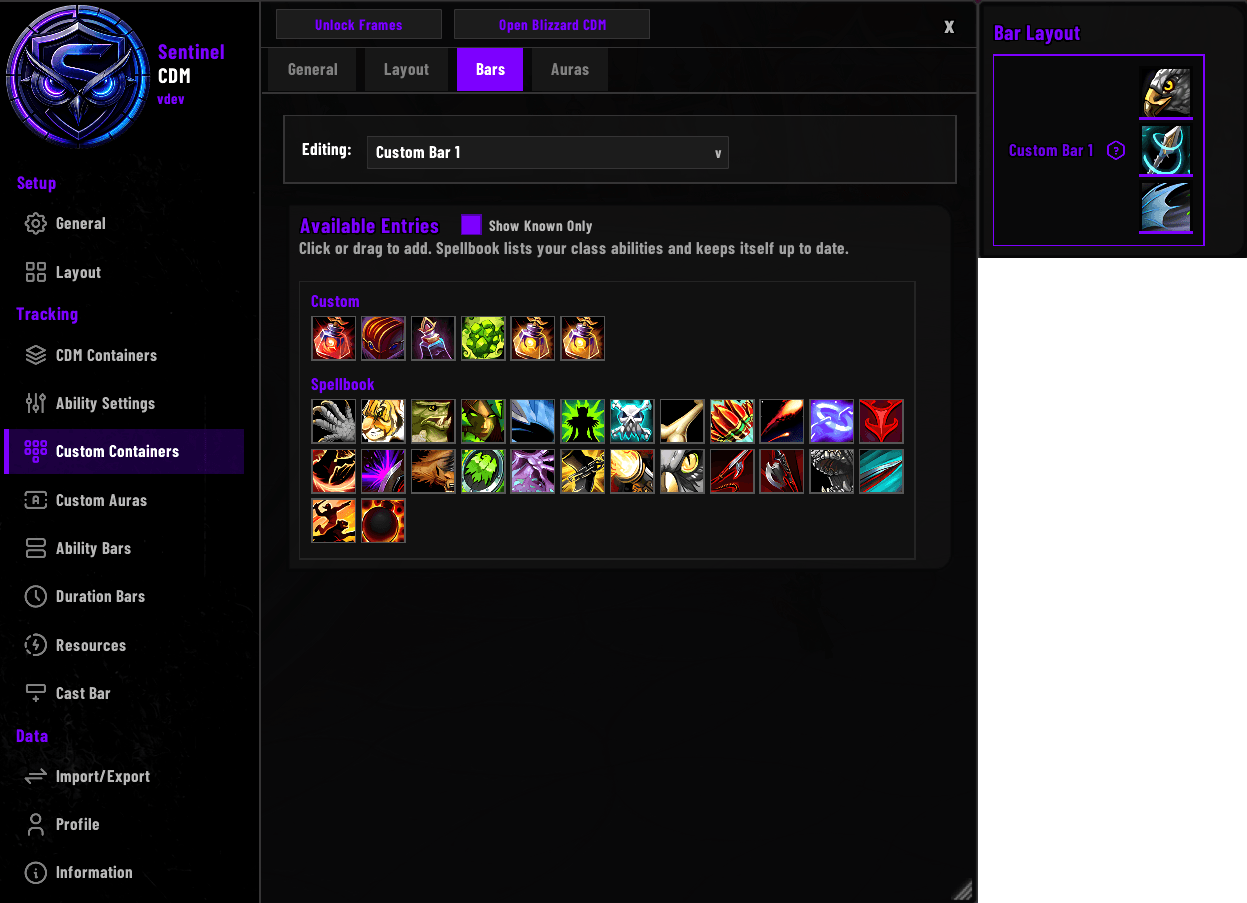
Task: Click the Open Blizzard CDM button
Action: 552,25
